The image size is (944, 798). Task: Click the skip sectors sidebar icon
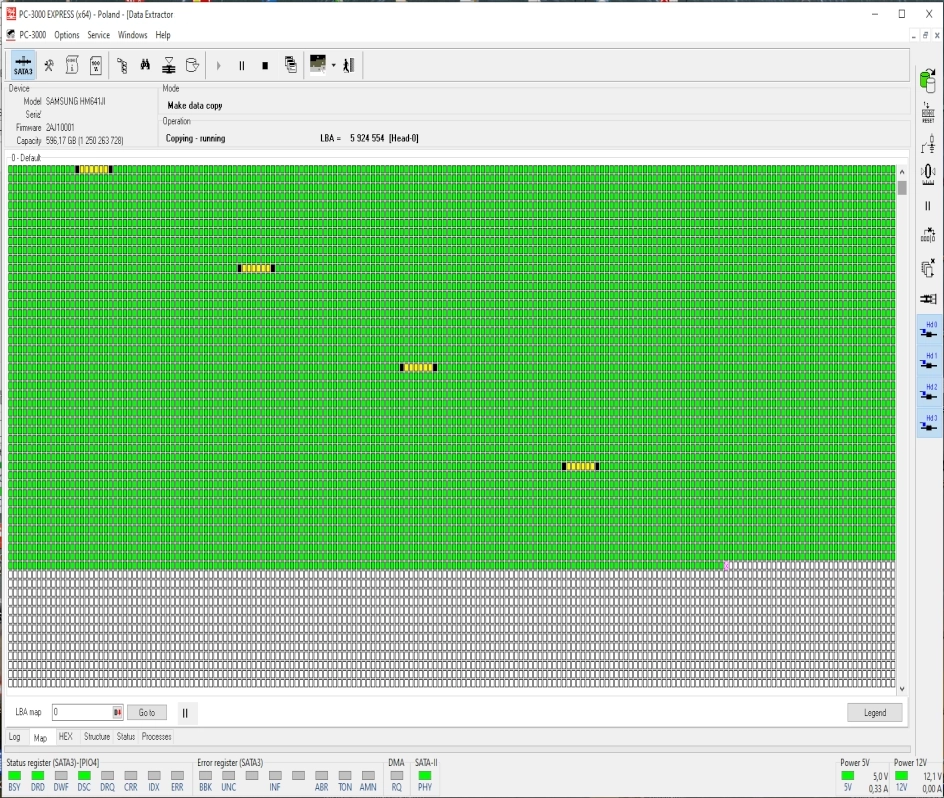(928, 235)
